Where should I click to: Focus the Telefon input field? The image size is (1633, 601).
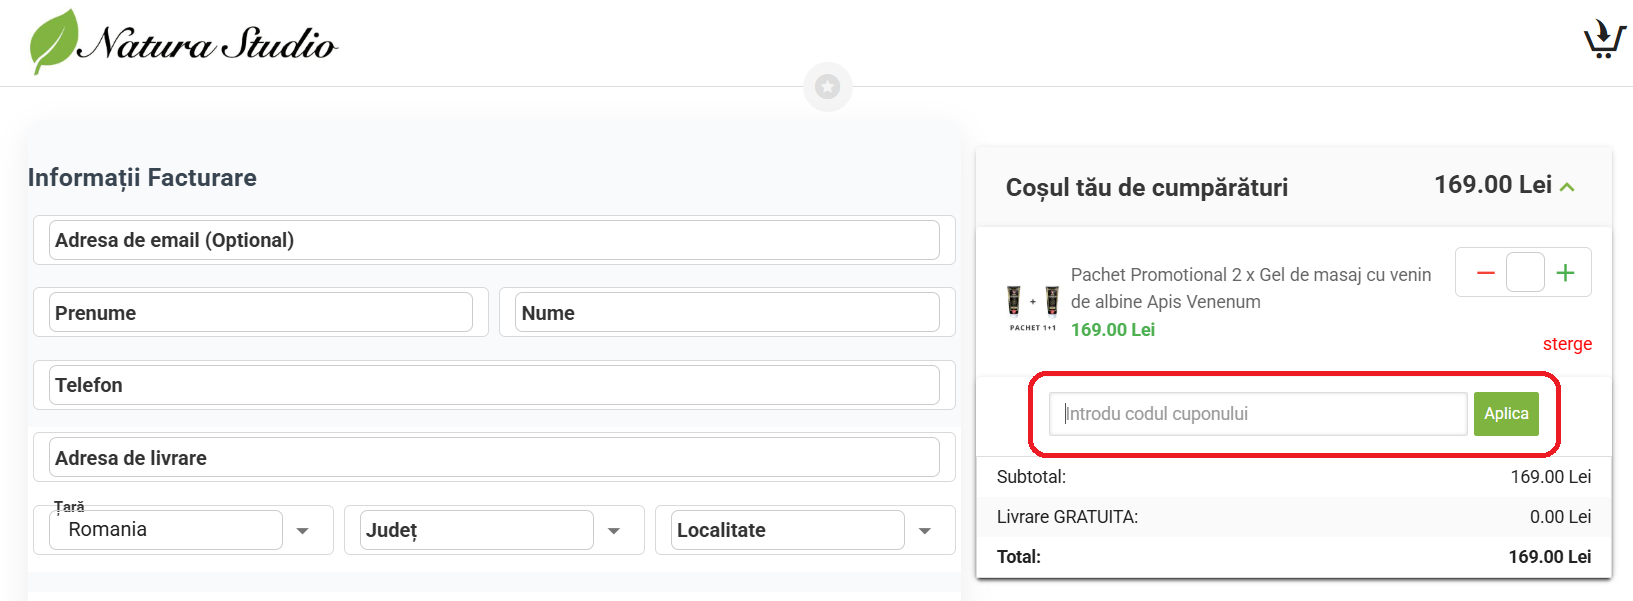(x=494, y=385)
